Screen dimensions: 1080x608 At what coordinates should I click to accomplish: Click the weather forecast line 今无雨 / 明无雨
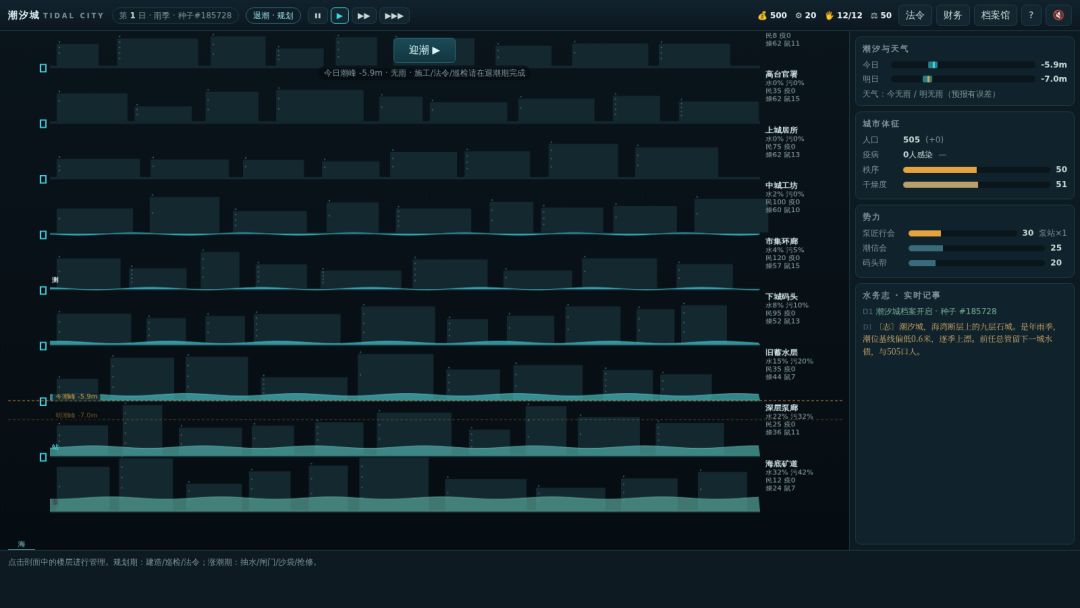(x=929, y=94)
